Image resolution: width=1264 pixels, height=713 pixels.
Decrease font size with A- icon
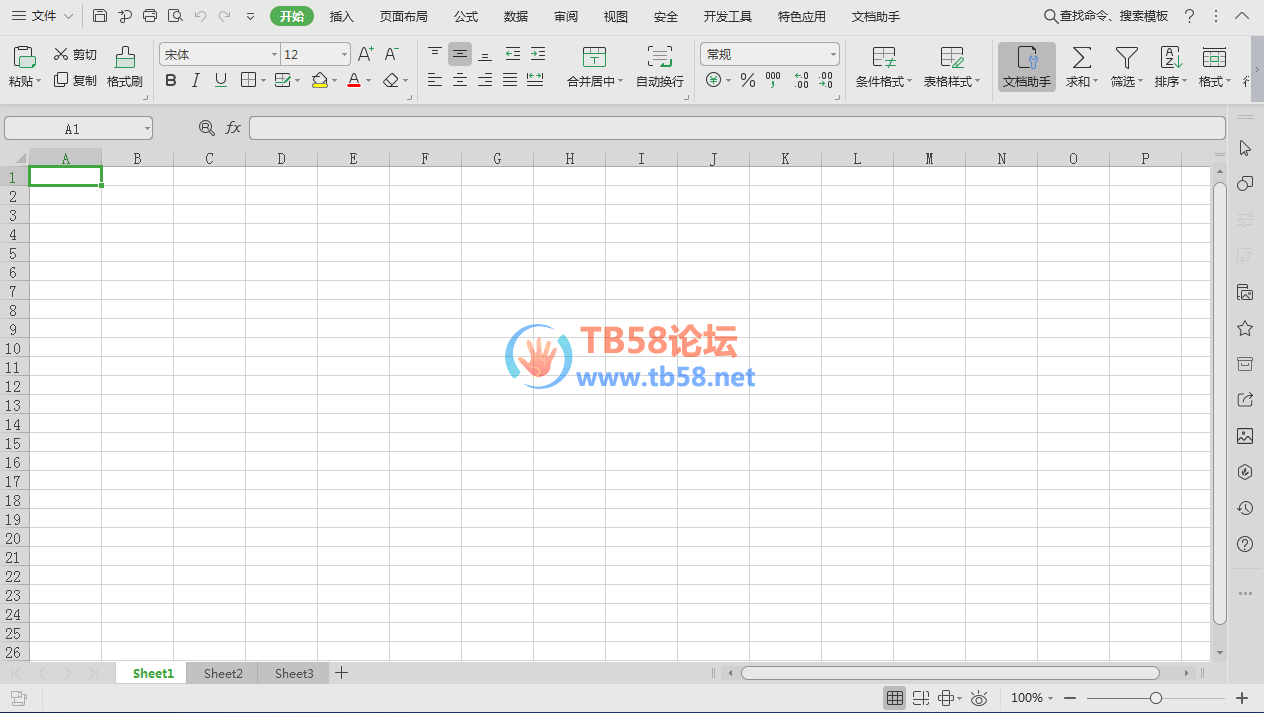tap(392, 54)
